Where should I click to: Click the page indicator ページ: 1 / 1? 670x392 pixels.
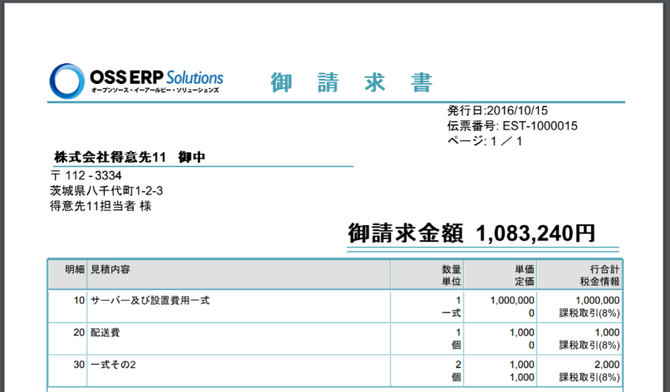pos(485,141)
